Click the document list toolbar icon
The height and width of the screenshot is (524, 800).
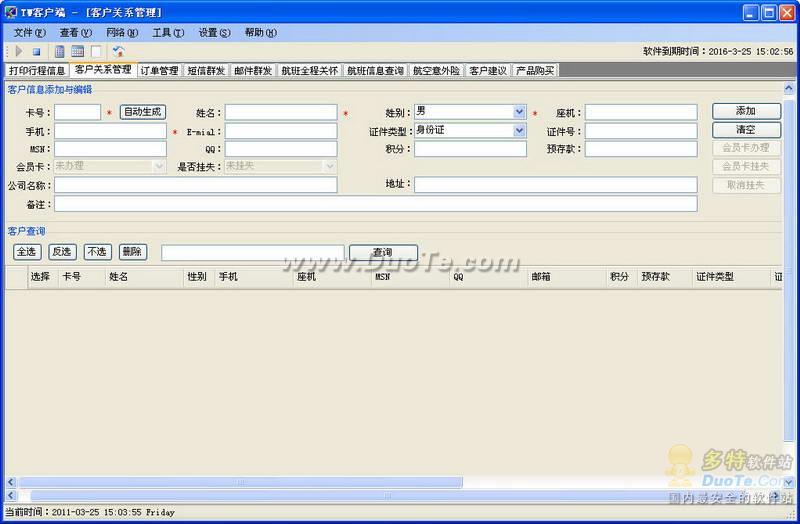pos(59,51)
